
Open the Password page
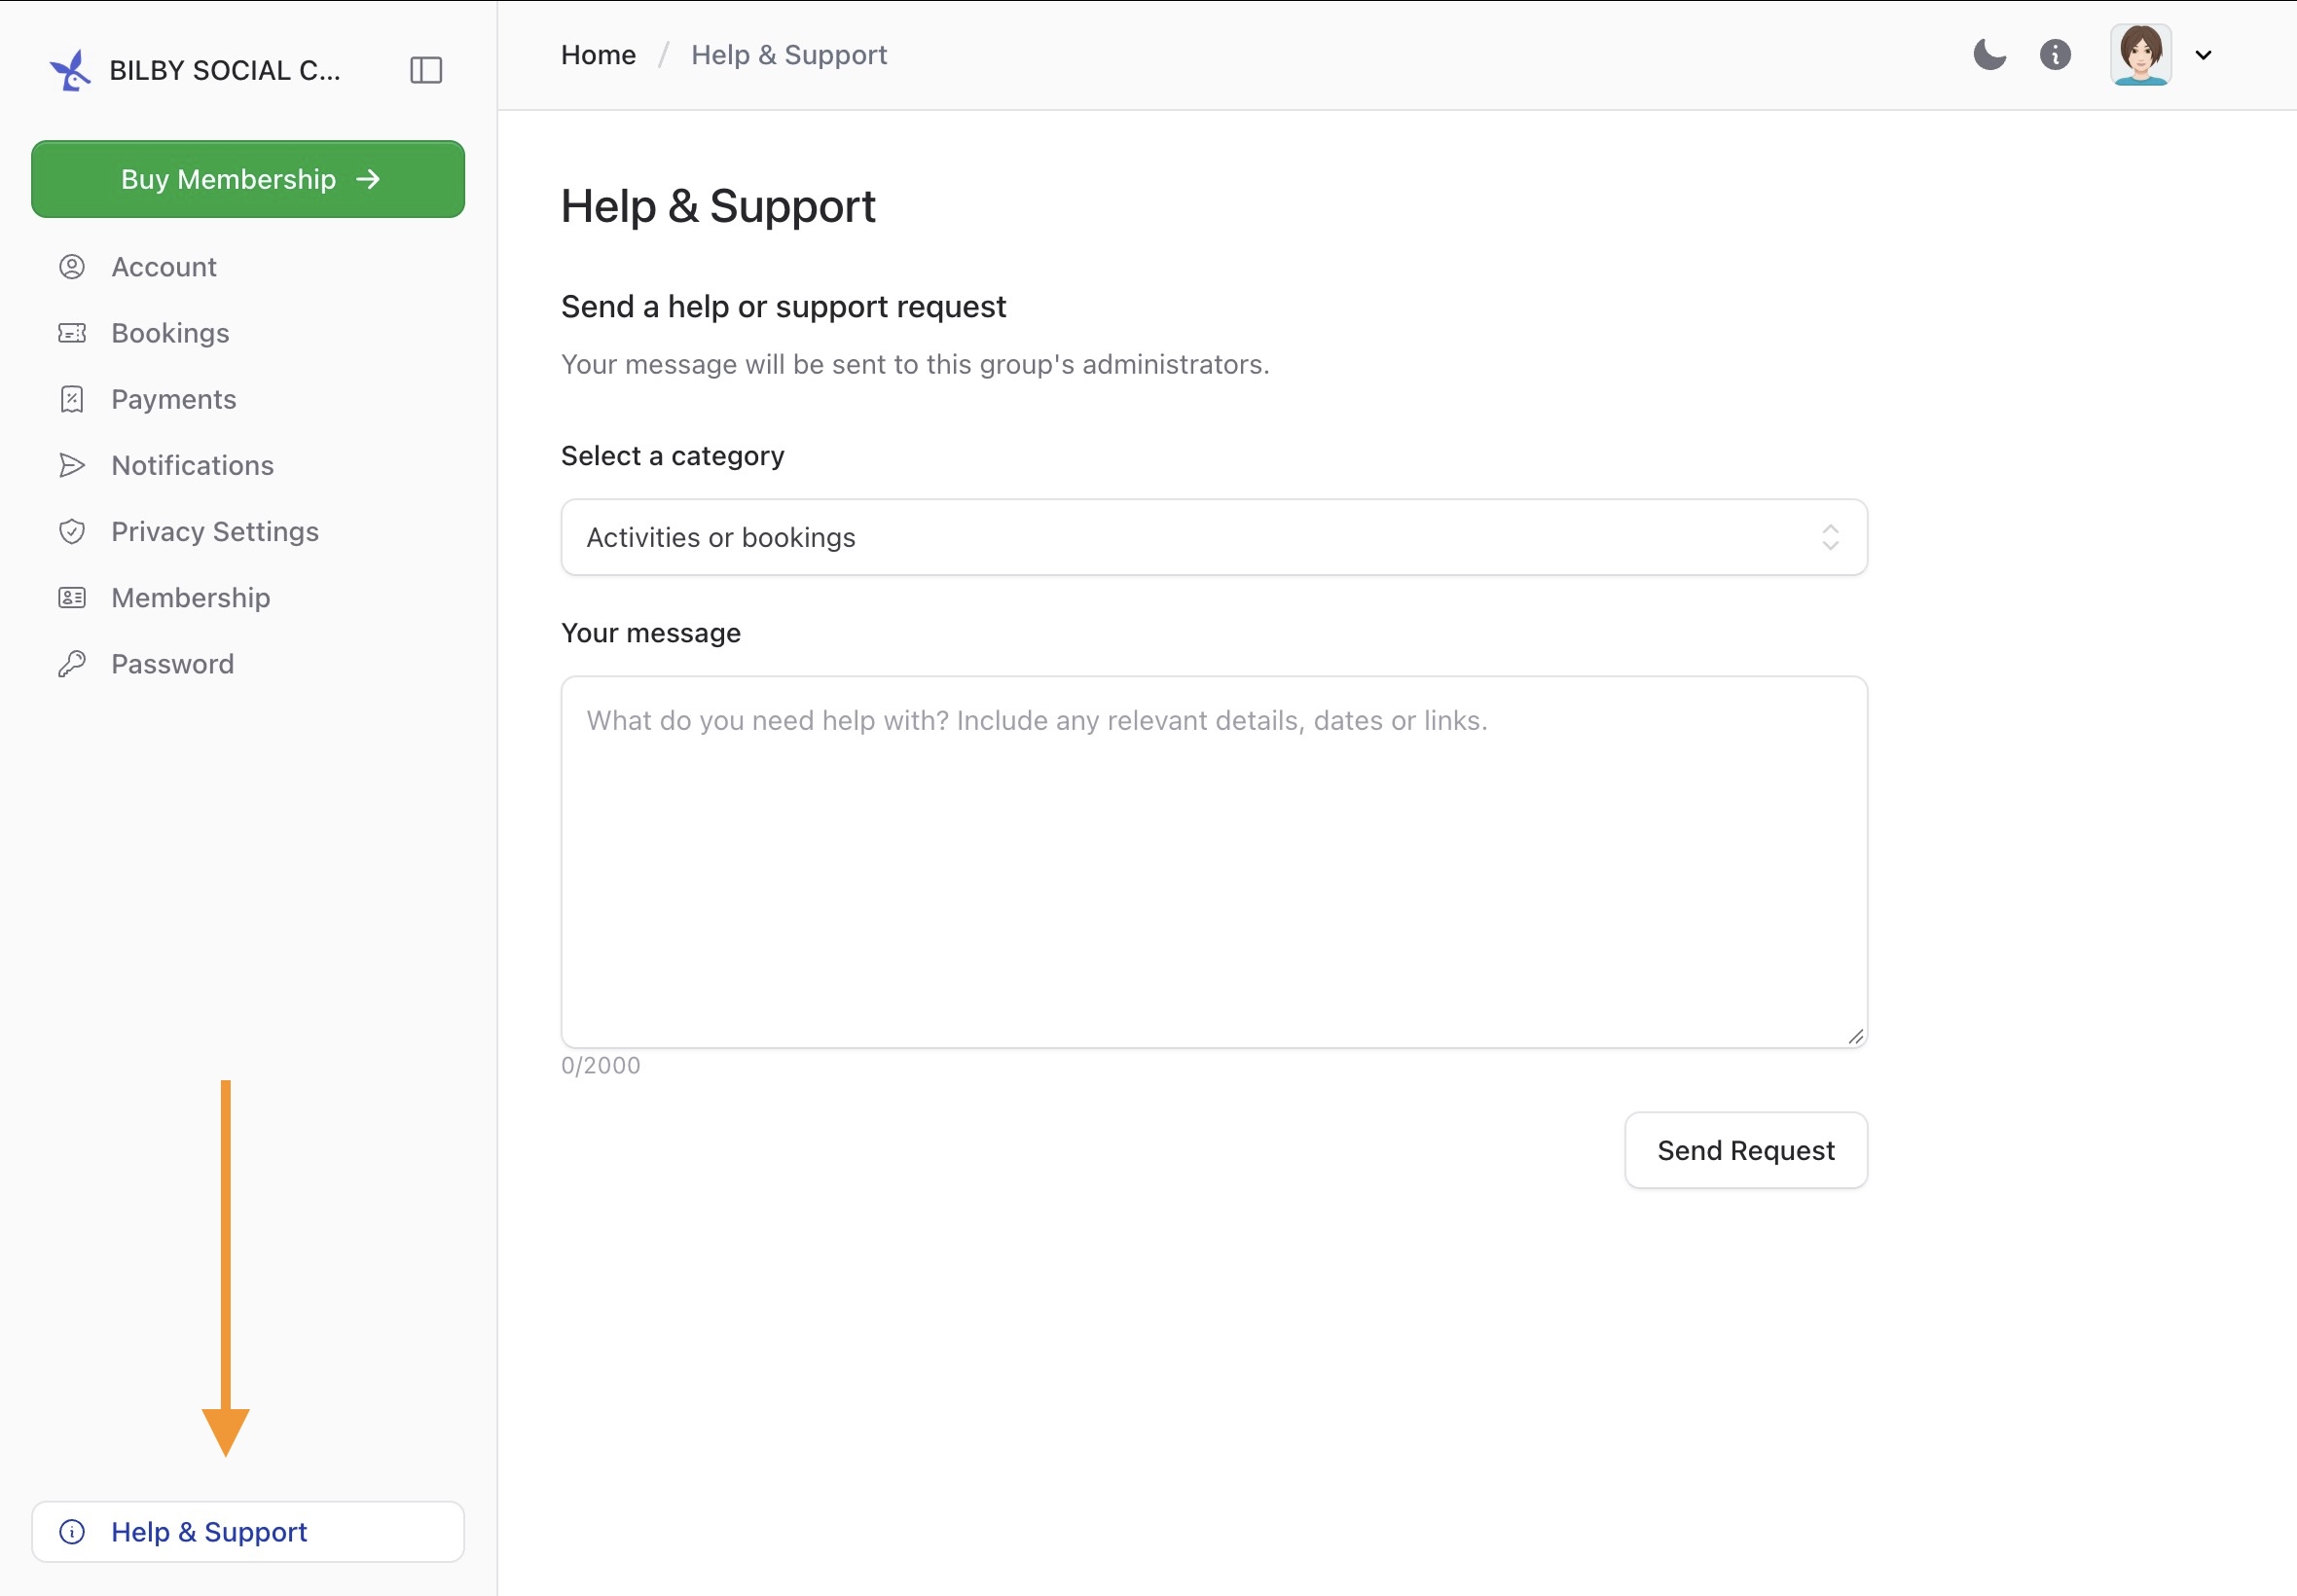click(x=248, y=663)
